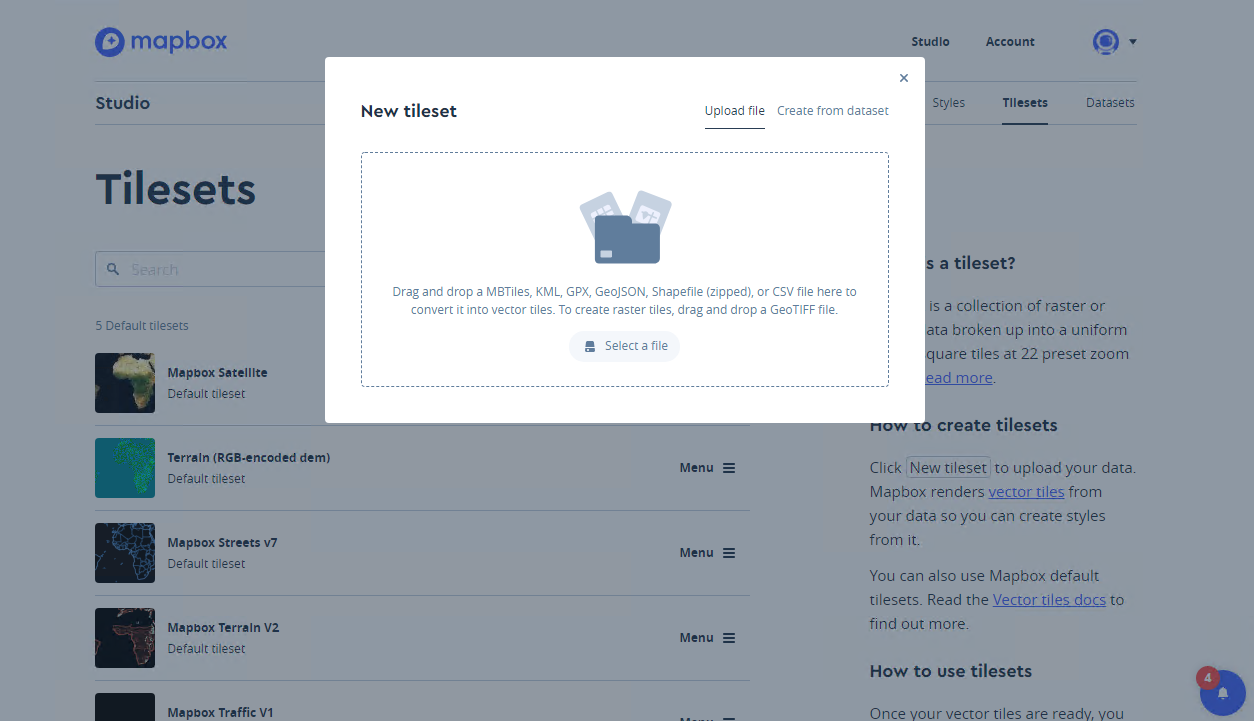Open the Datasets tab

[1111, 103]
